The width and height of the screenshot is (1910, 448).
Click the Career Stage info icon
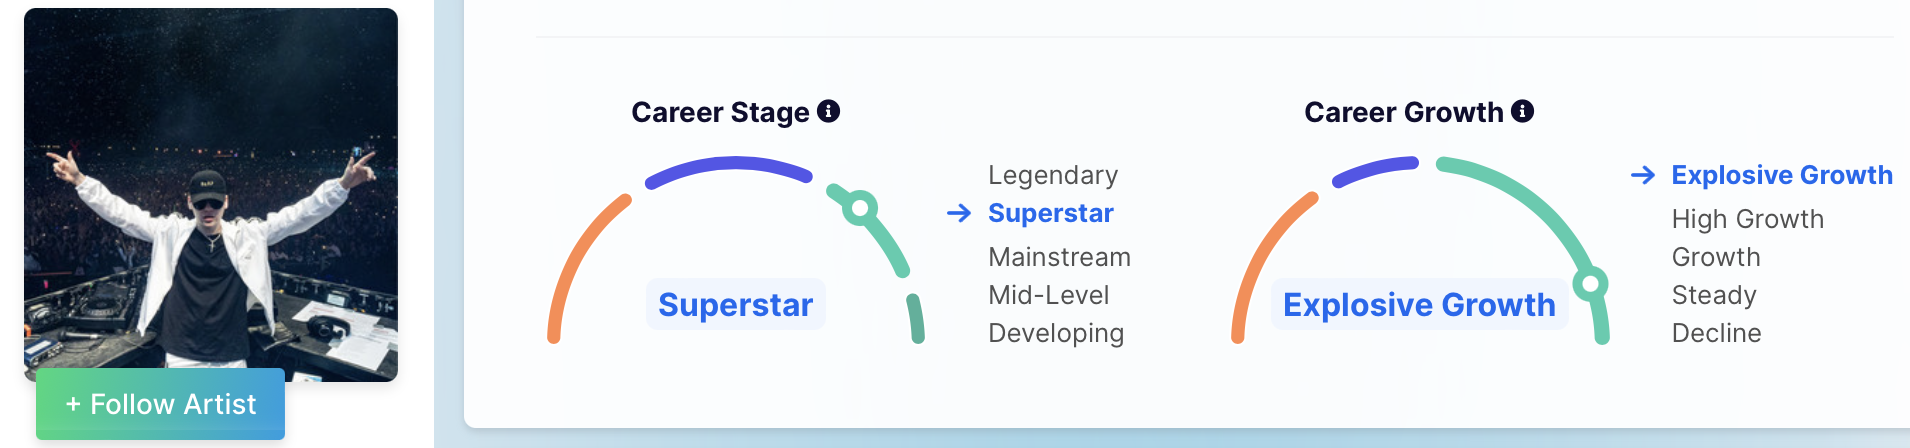coord(828,111)
